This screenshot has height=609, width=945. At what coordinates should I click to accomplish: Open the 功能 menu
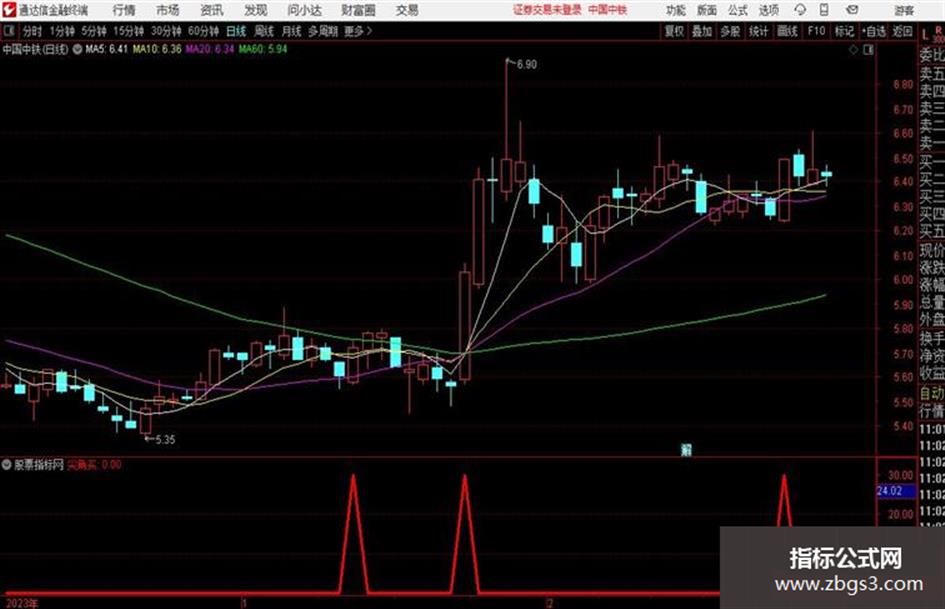[676, 10]
